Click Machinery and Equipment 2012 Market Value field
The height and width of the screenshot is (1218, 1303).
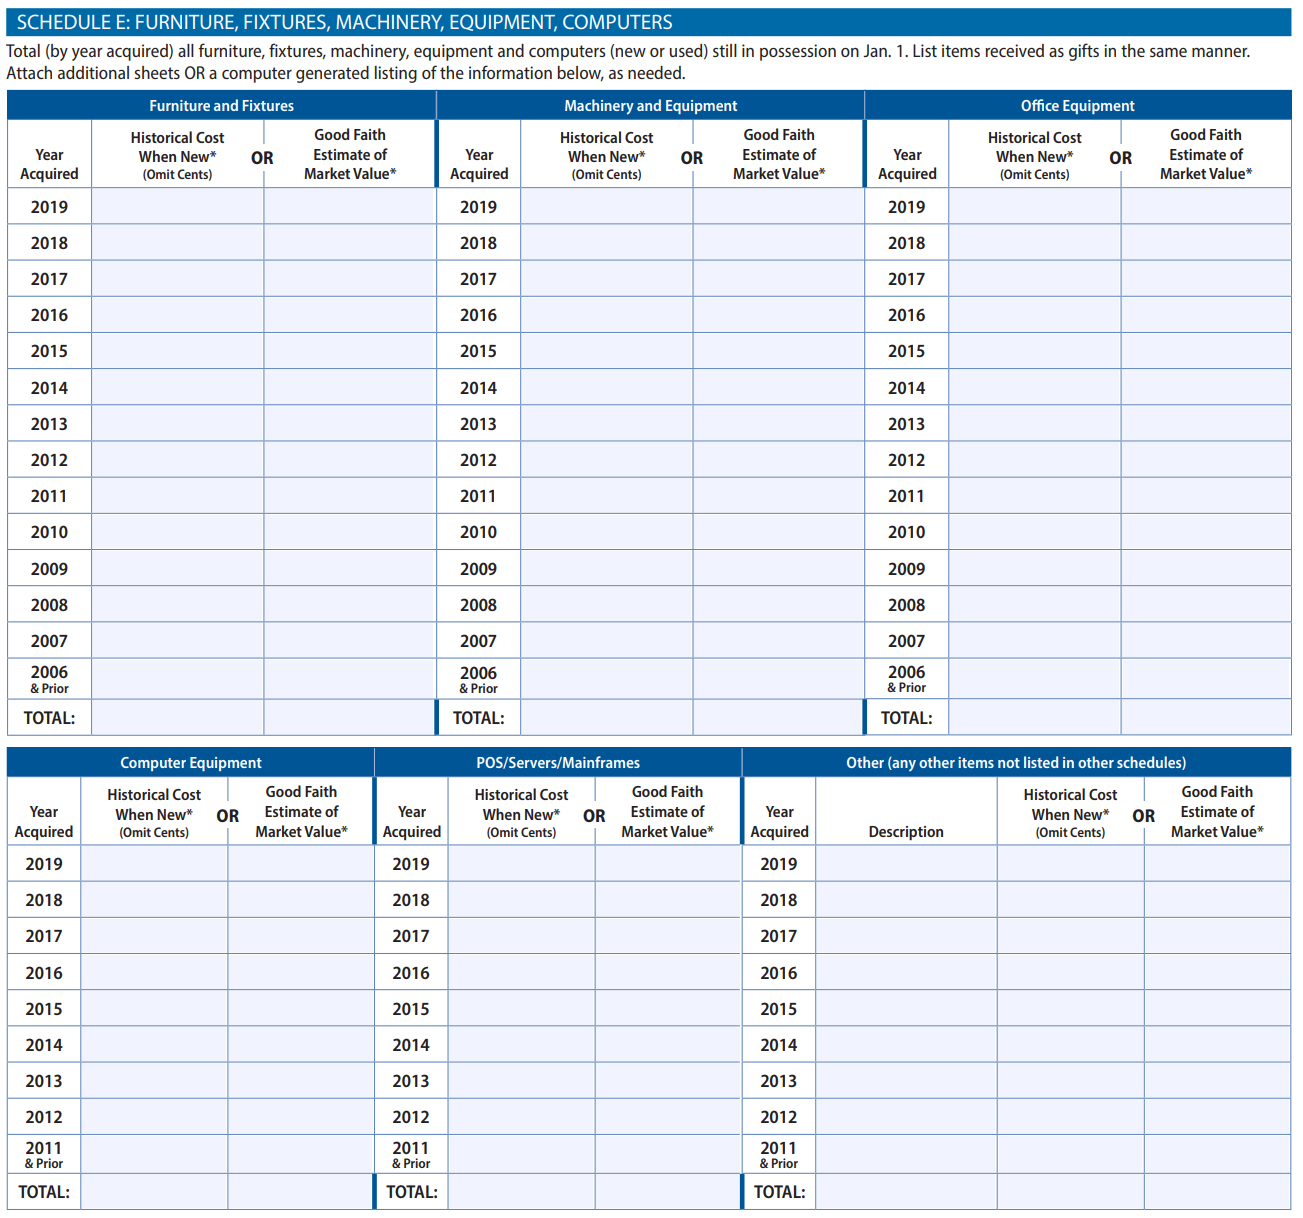[778, 460]
